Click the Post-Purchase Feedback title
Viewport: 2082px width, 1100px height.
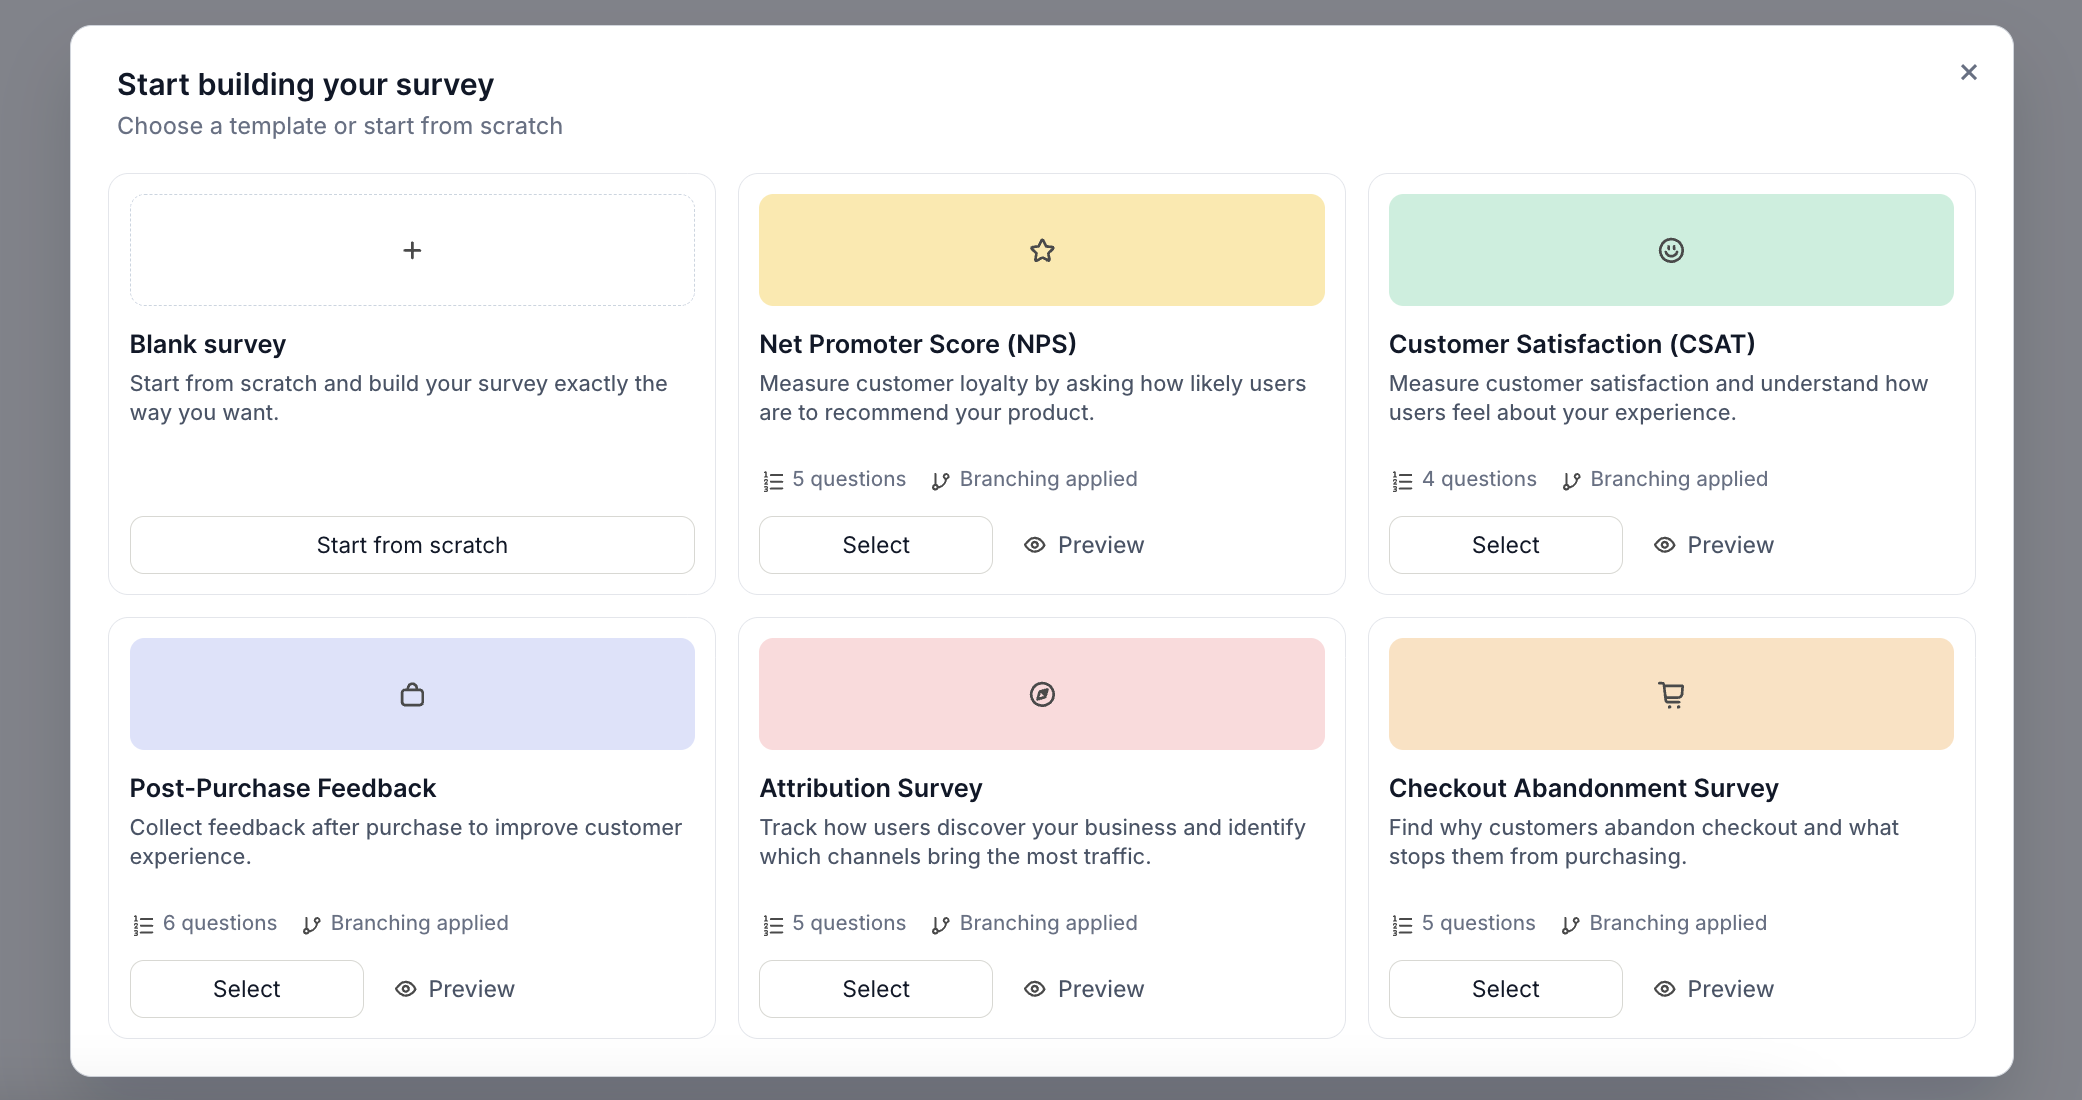pos(283,788)
